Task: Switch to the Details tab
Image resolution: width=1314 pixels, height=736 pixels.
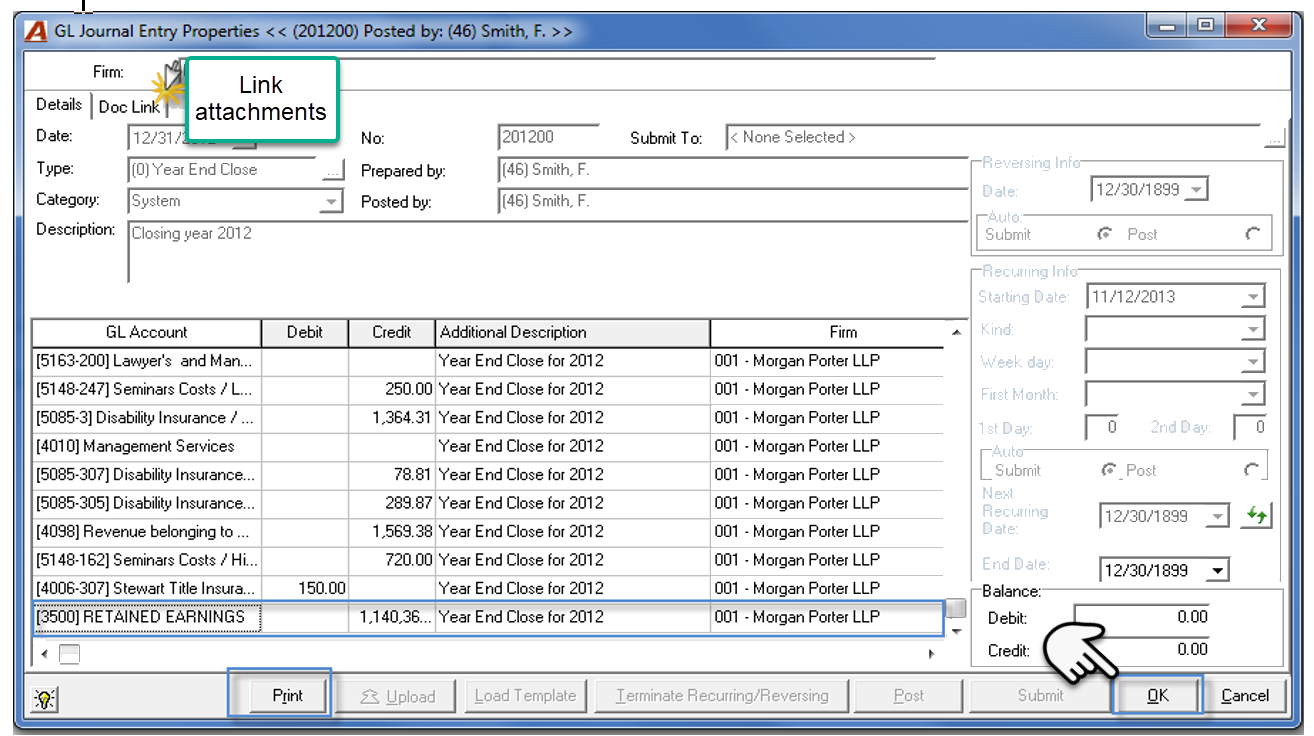Action: (59, 105)
